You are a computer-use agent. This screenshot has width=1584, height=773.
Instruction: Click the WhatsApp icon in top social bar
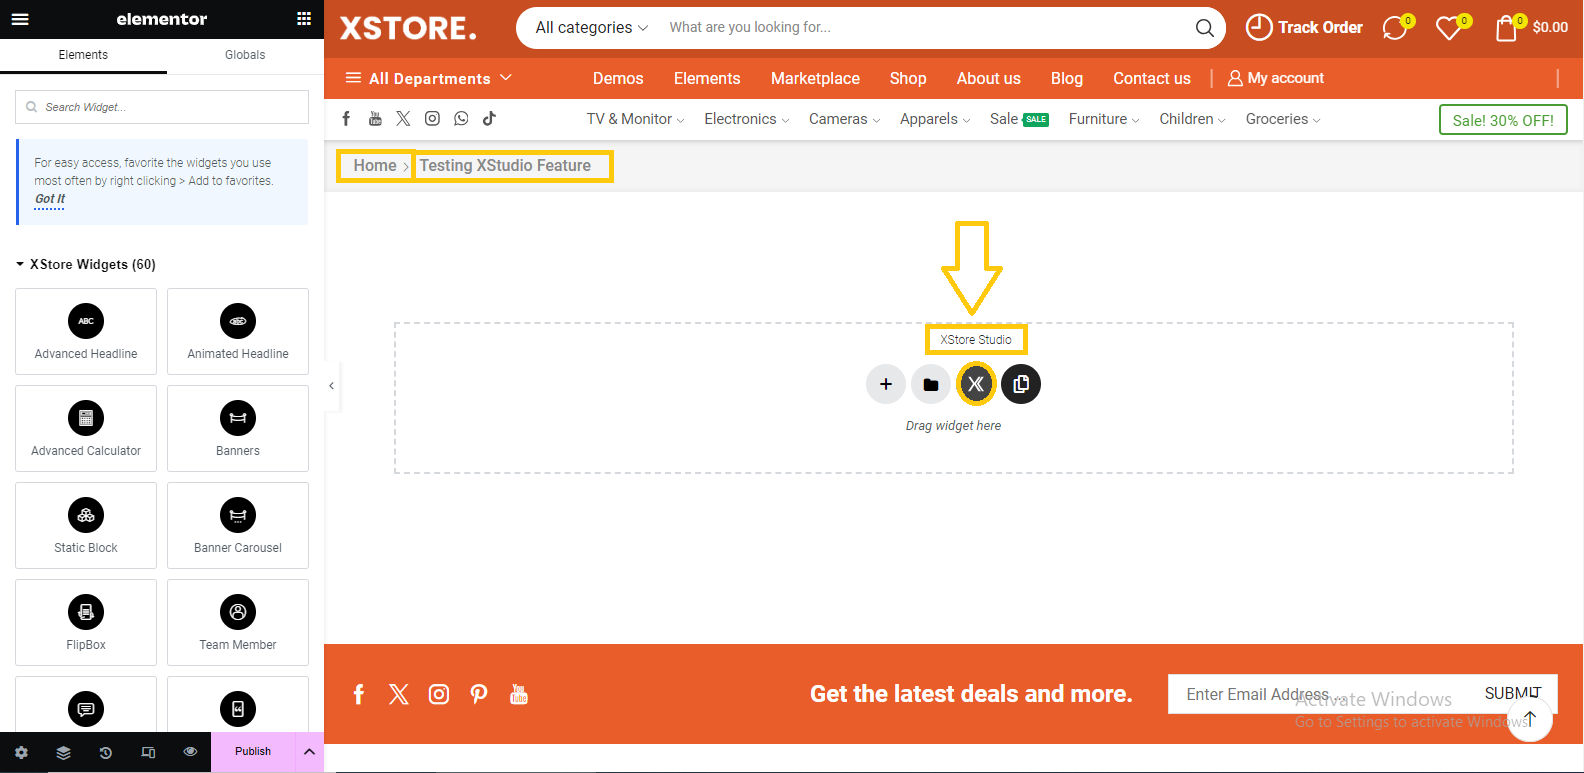[461, 118]
